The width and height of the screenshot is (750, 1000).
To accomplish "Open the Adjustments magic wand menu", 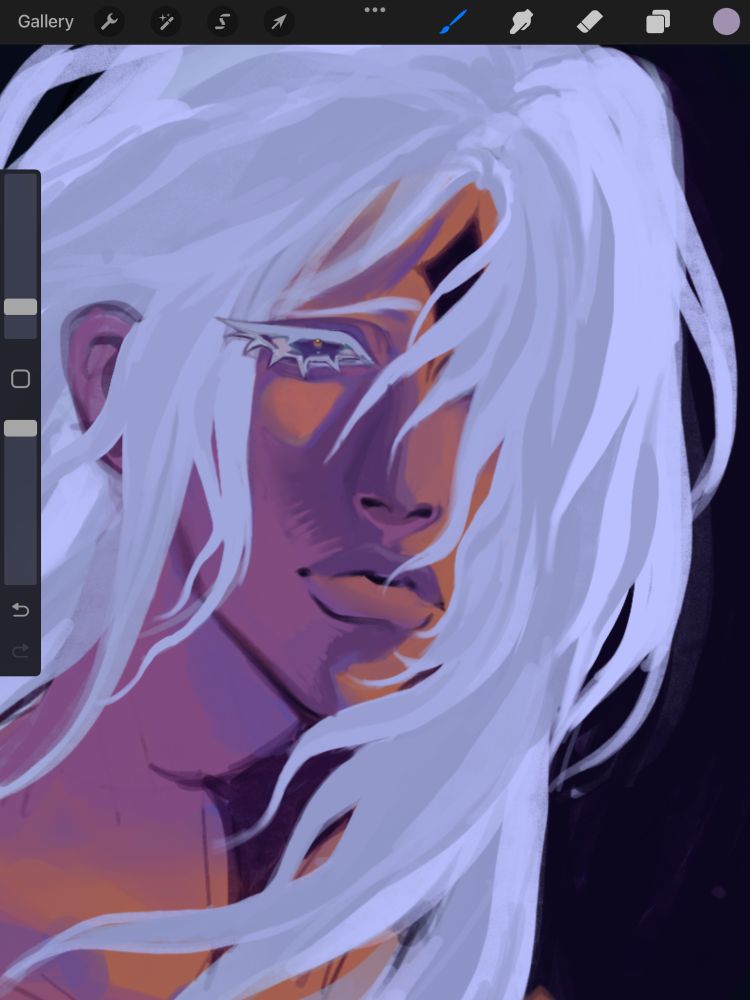I will tap(166, 22).
